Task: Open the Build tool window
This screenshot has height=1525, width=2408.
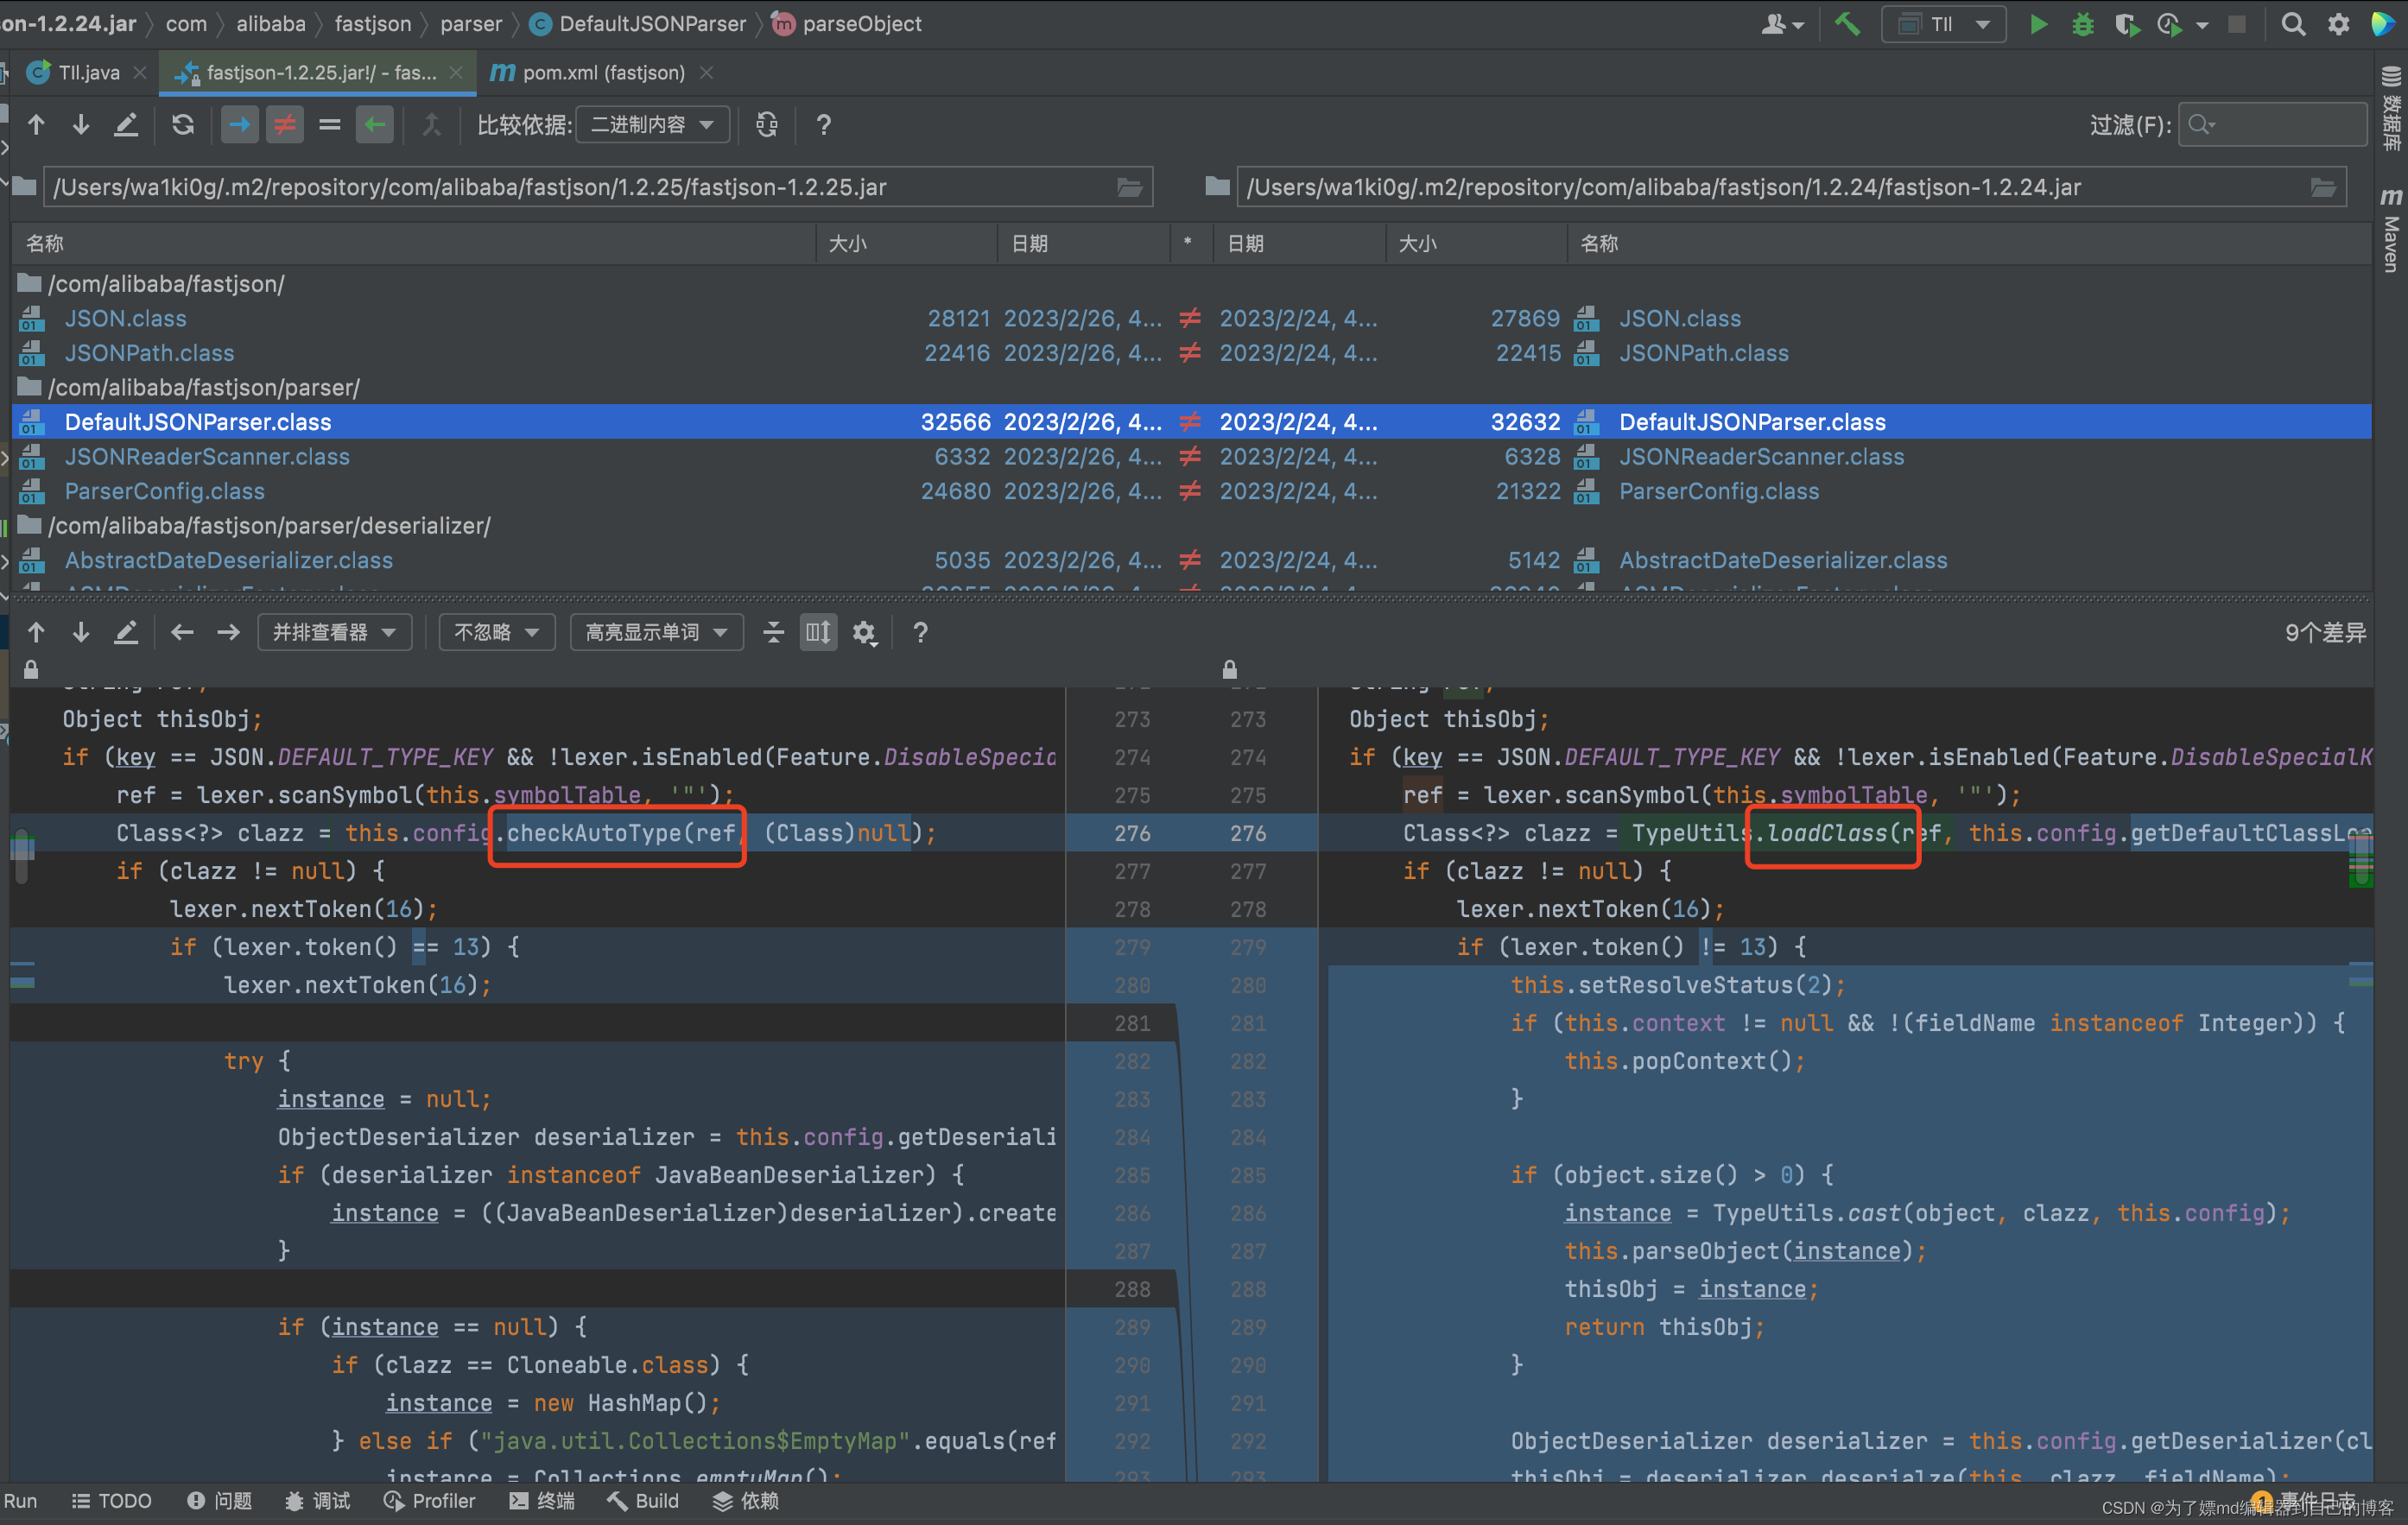Action: 643,1501
